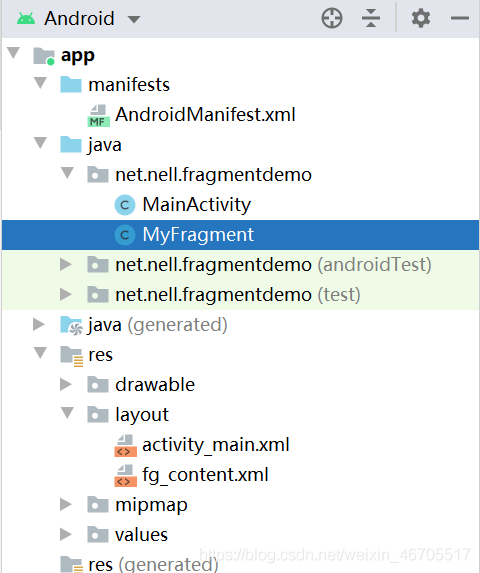Screen dimensions: 480x573
Task: Click the AndroidManifest.xml file icon
Action: (x=98, y=115)
